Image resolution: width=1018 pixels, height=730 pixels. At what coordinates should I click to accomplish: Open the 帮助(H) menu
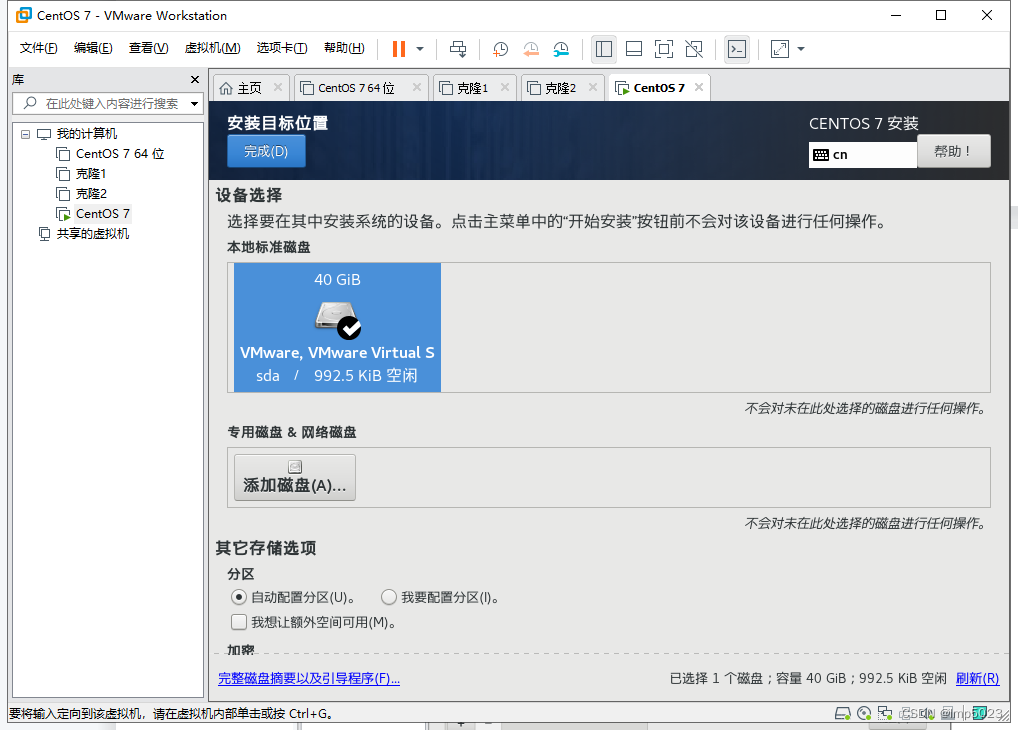344,48
